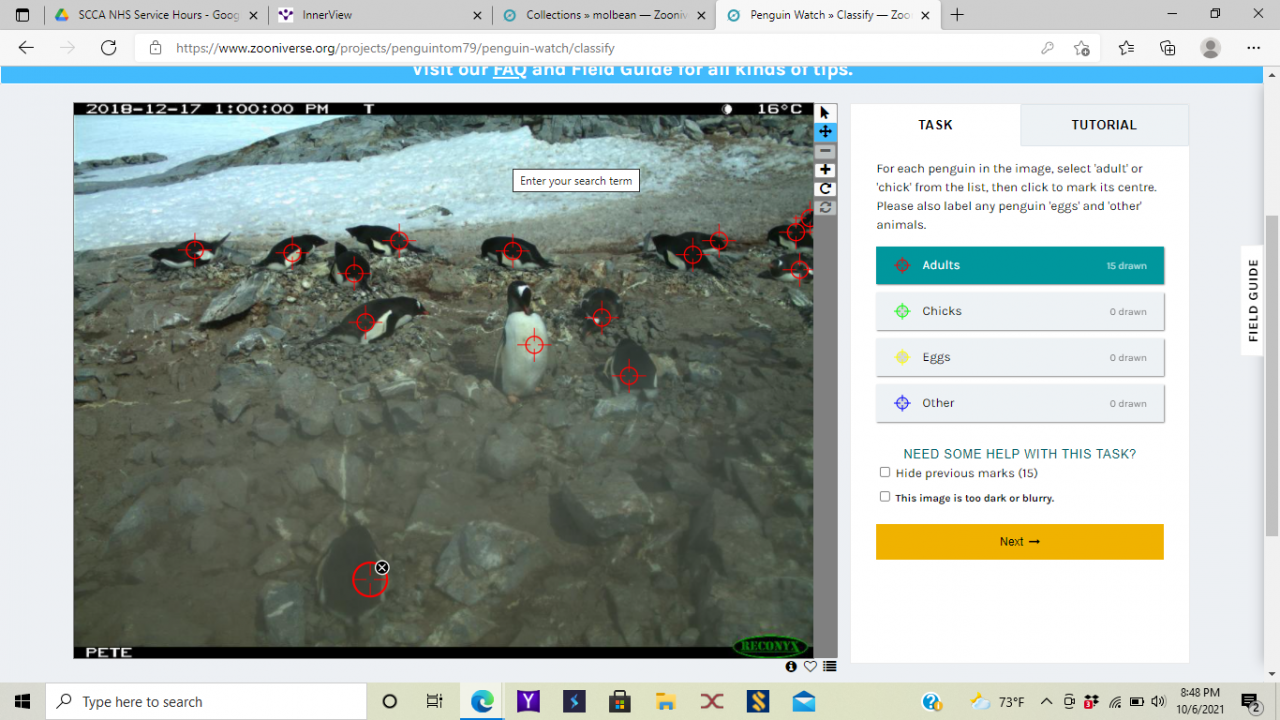Image resolution: width=1280 pixels, height=720 pixels.
Task: Open Microsoft Store from the taskbar
Action: 620,701
